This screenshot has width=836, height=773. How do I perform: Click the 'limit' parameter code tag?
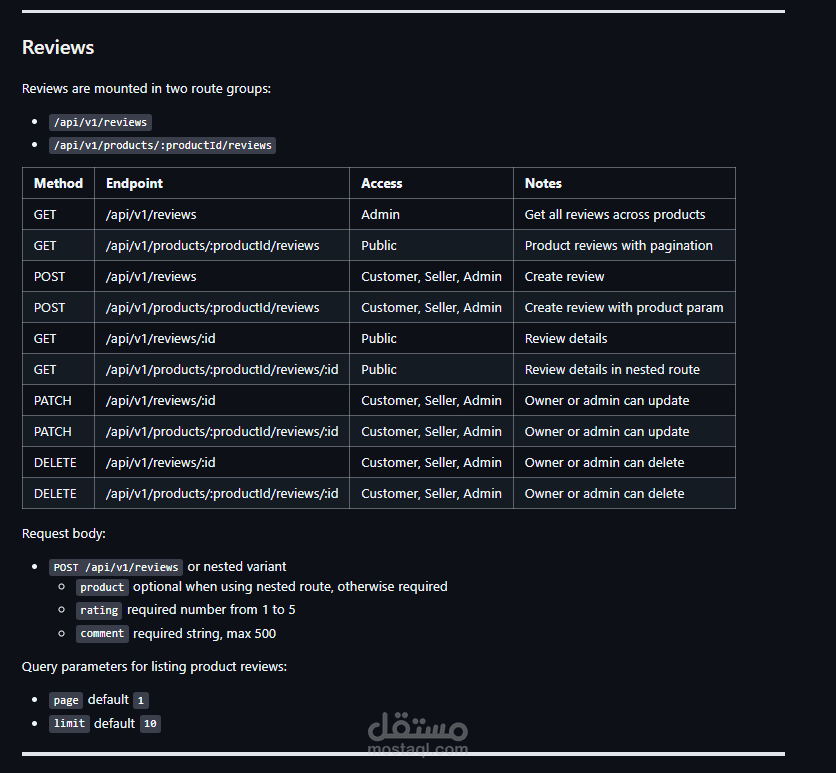coord(69,723)
